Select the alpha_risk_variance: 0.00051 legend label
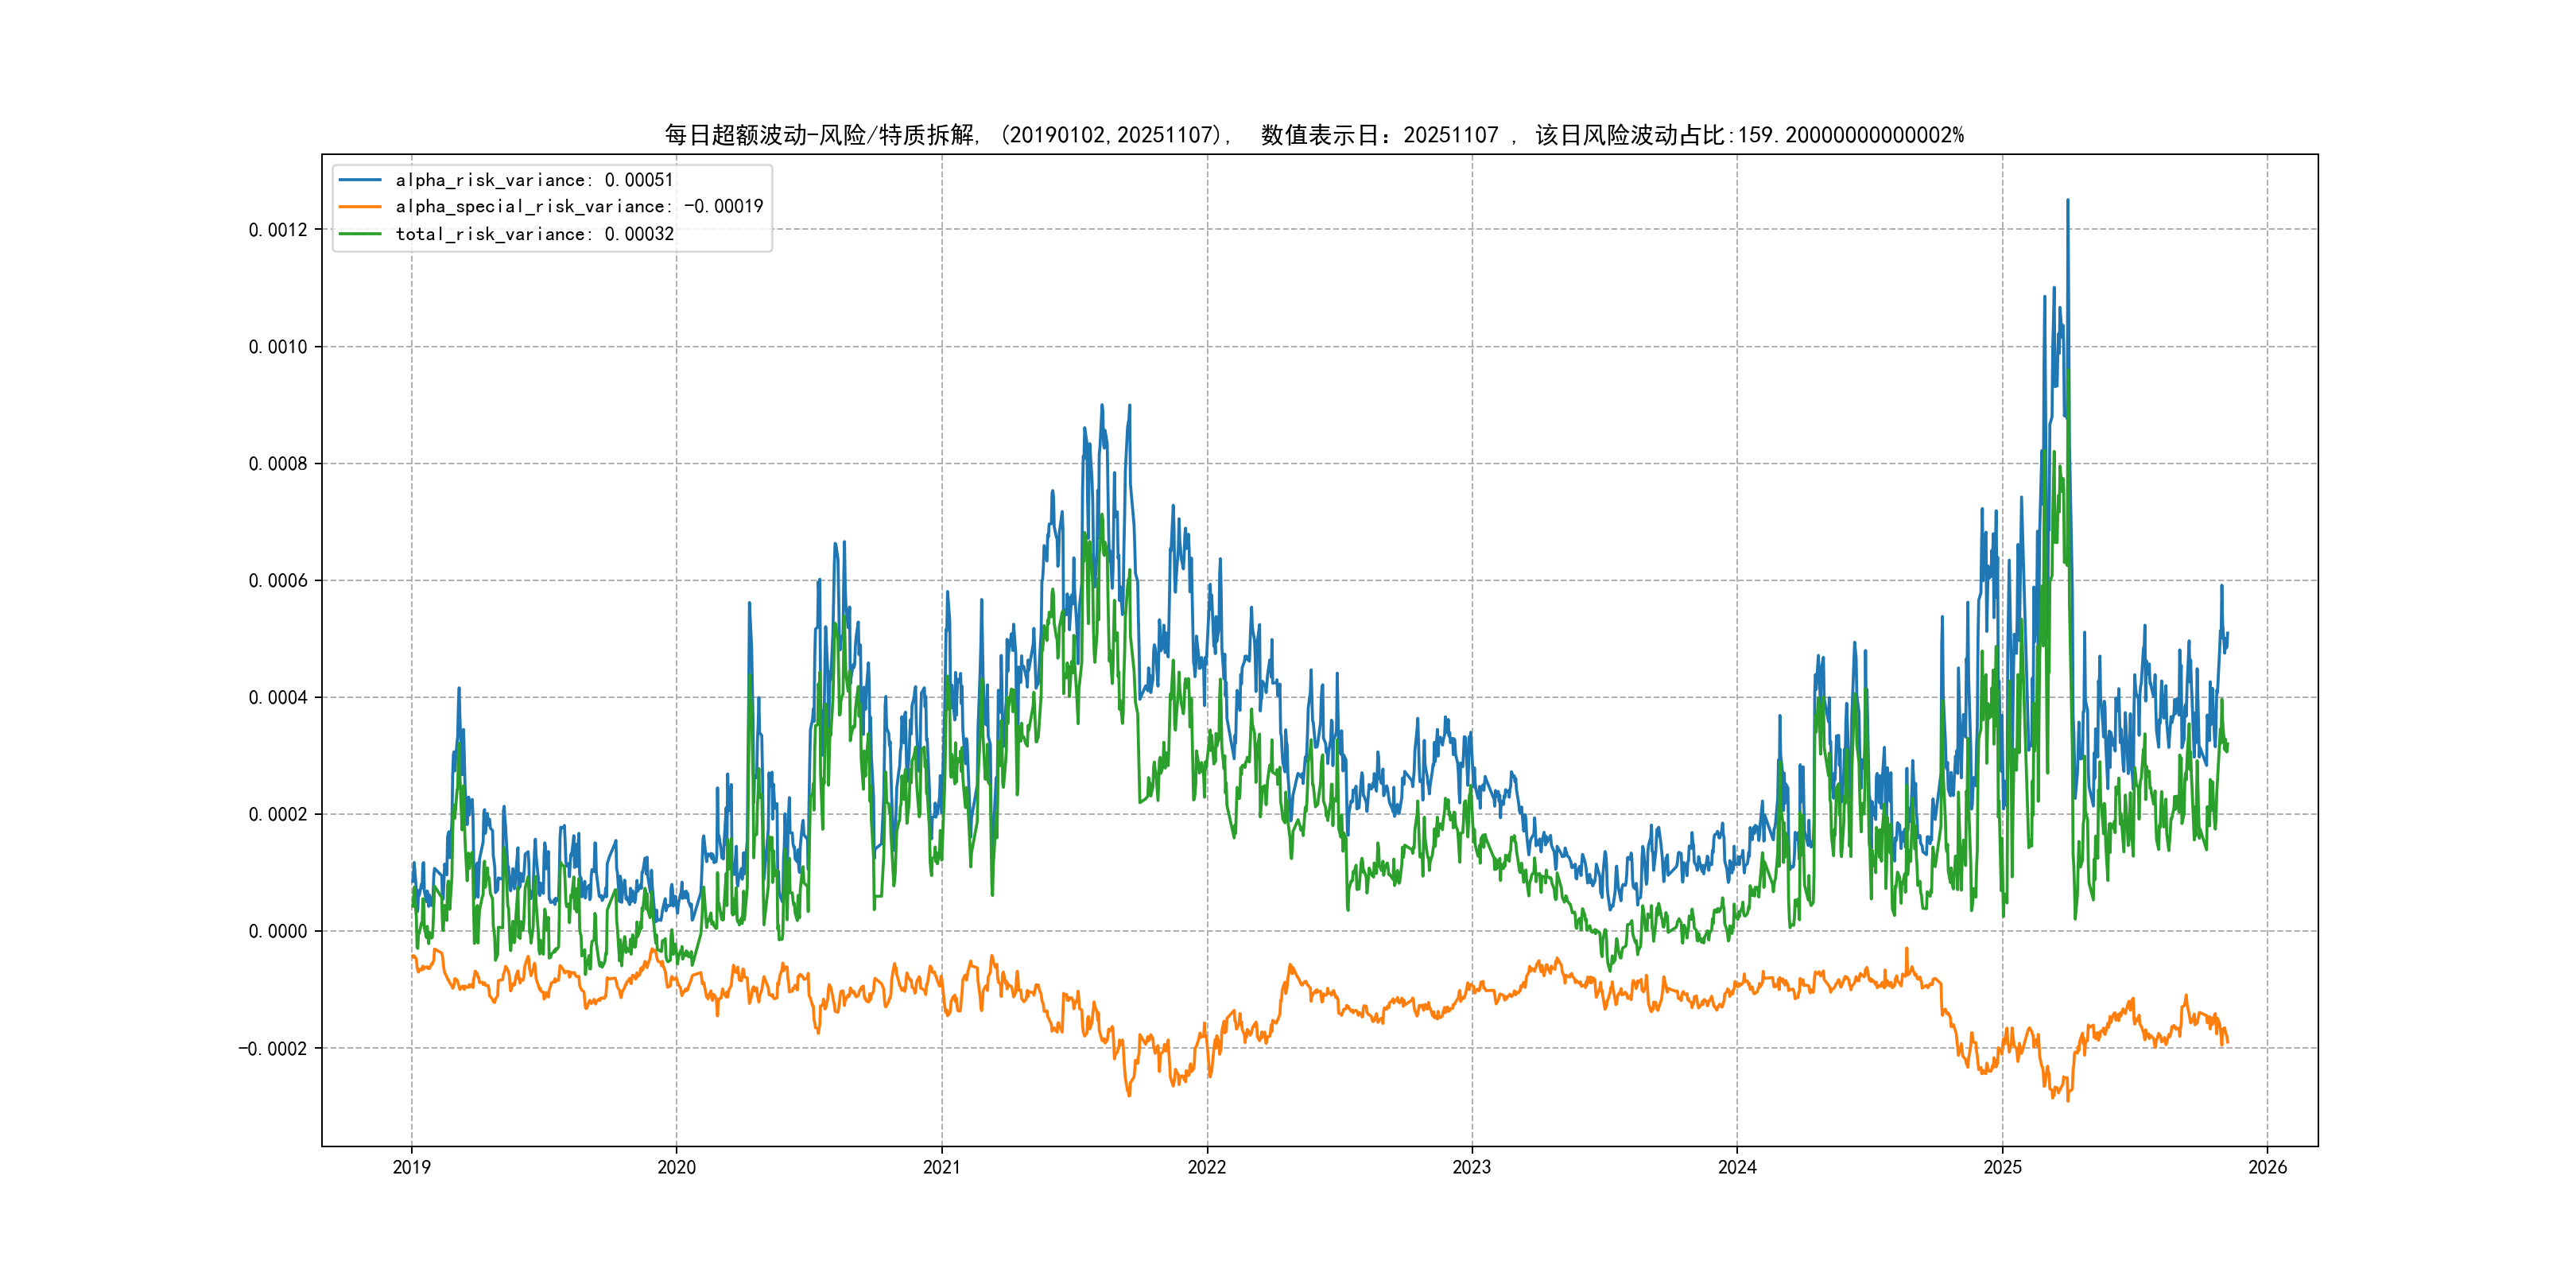Viewport: 2576px width, 1288px height. (x=534, y=180)
